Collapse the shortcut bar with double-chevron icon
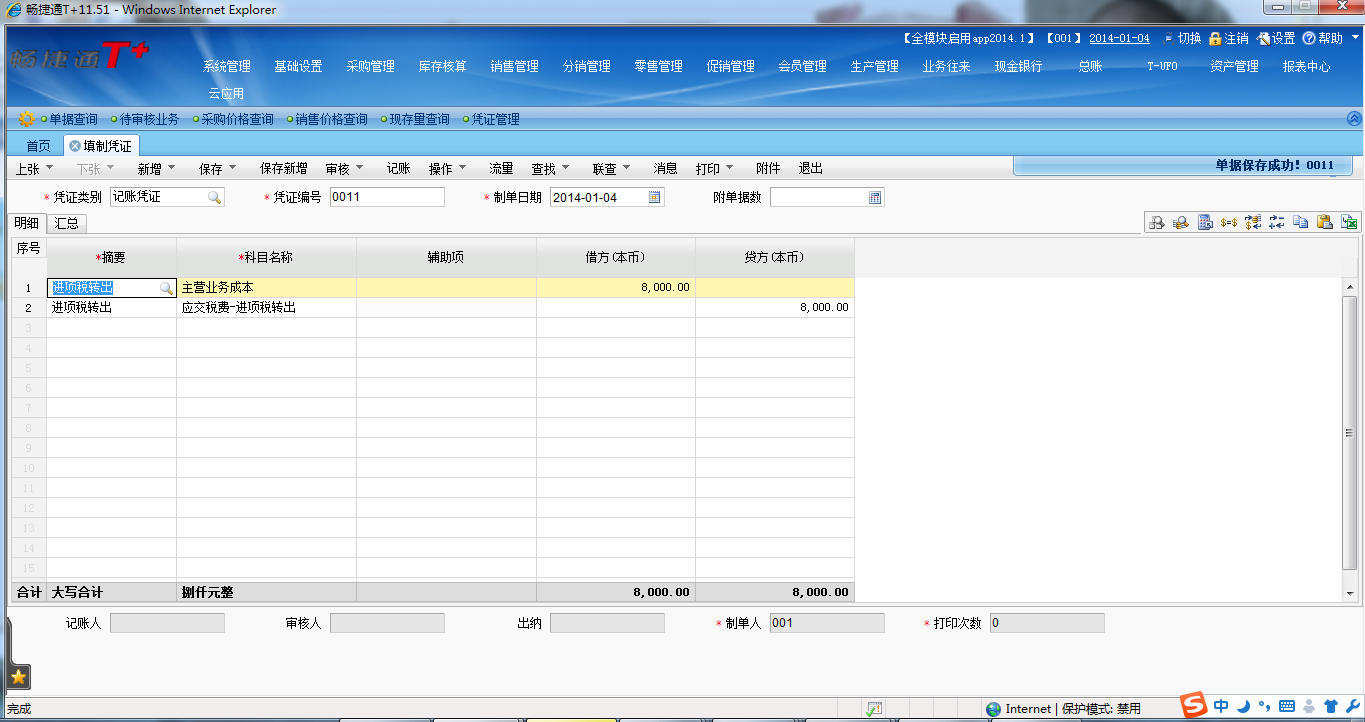 click(x=1355, y=118)
